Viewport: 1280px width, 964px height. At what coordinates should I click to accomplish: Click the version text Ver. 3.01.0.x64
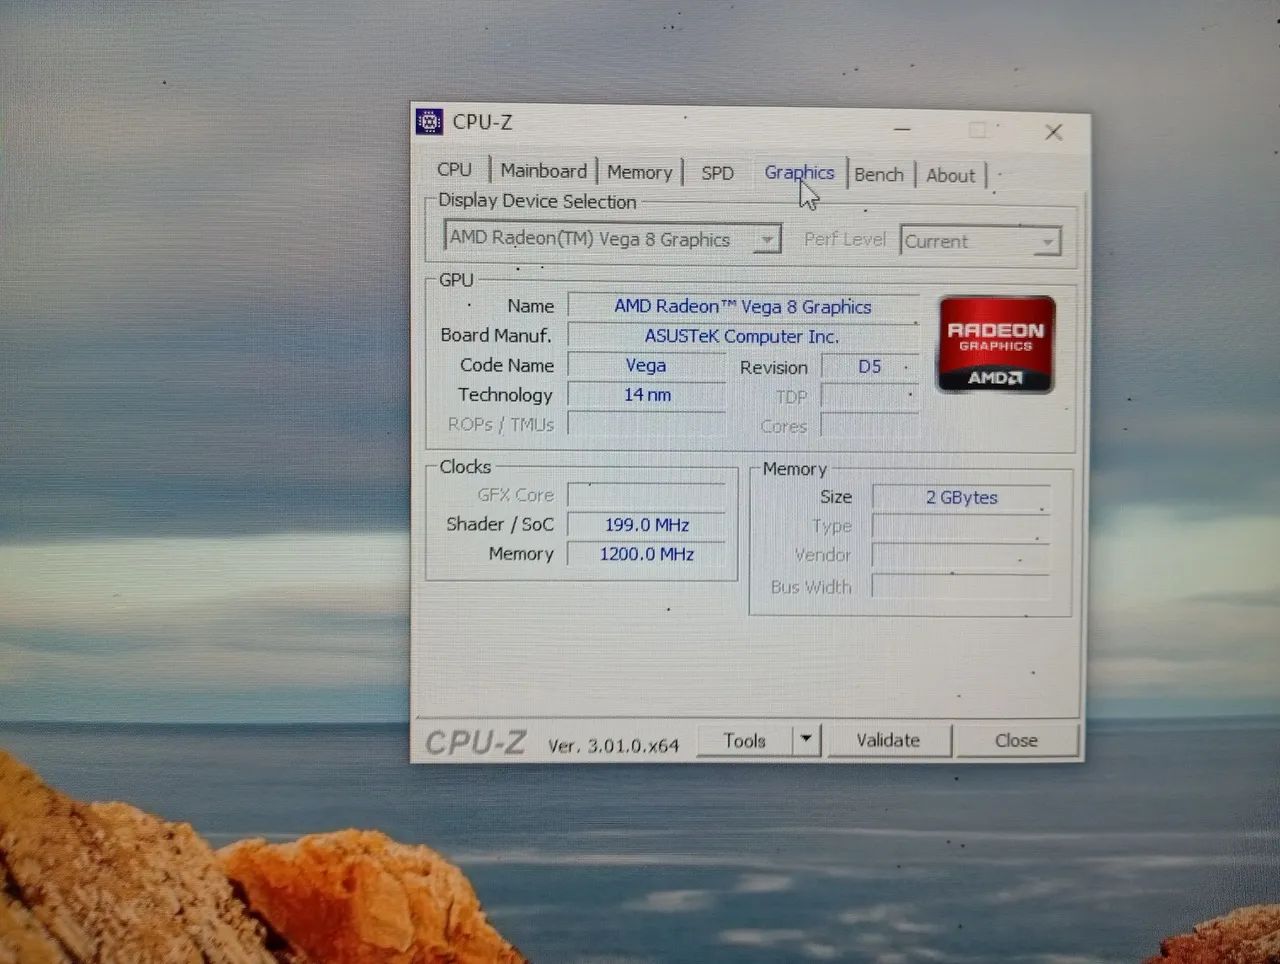click(613, 746)
